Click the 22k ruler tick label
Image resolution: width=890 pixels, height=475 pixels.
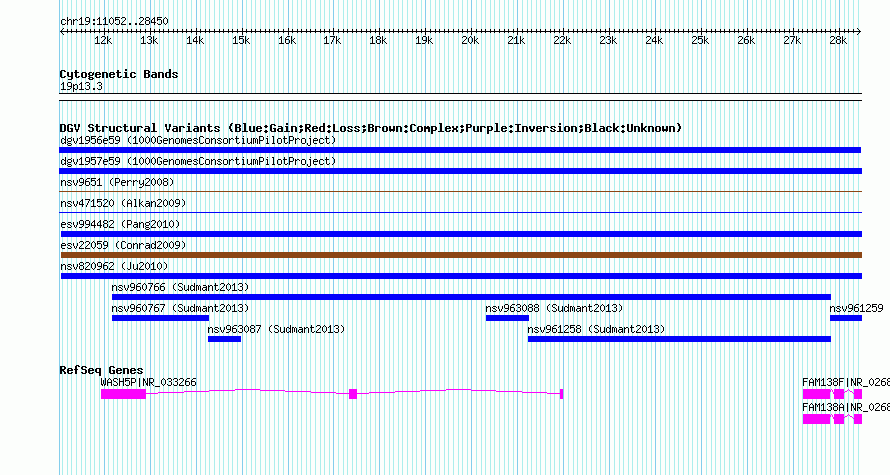[x=562, y=41]
